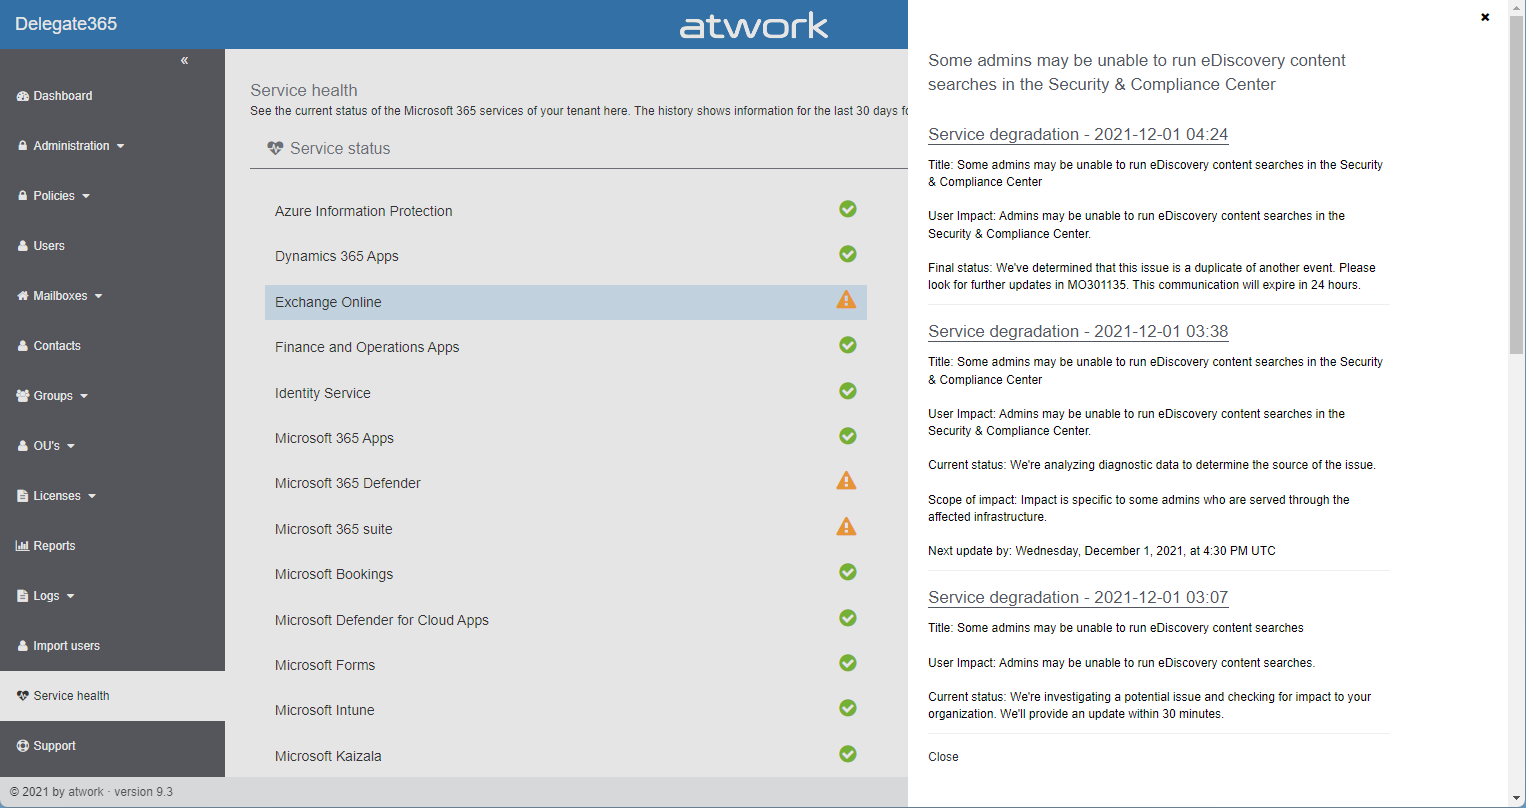The image size is (1526, 808).
Task: Click the Service status heartbeat icon
Action: tap(275, 148)
